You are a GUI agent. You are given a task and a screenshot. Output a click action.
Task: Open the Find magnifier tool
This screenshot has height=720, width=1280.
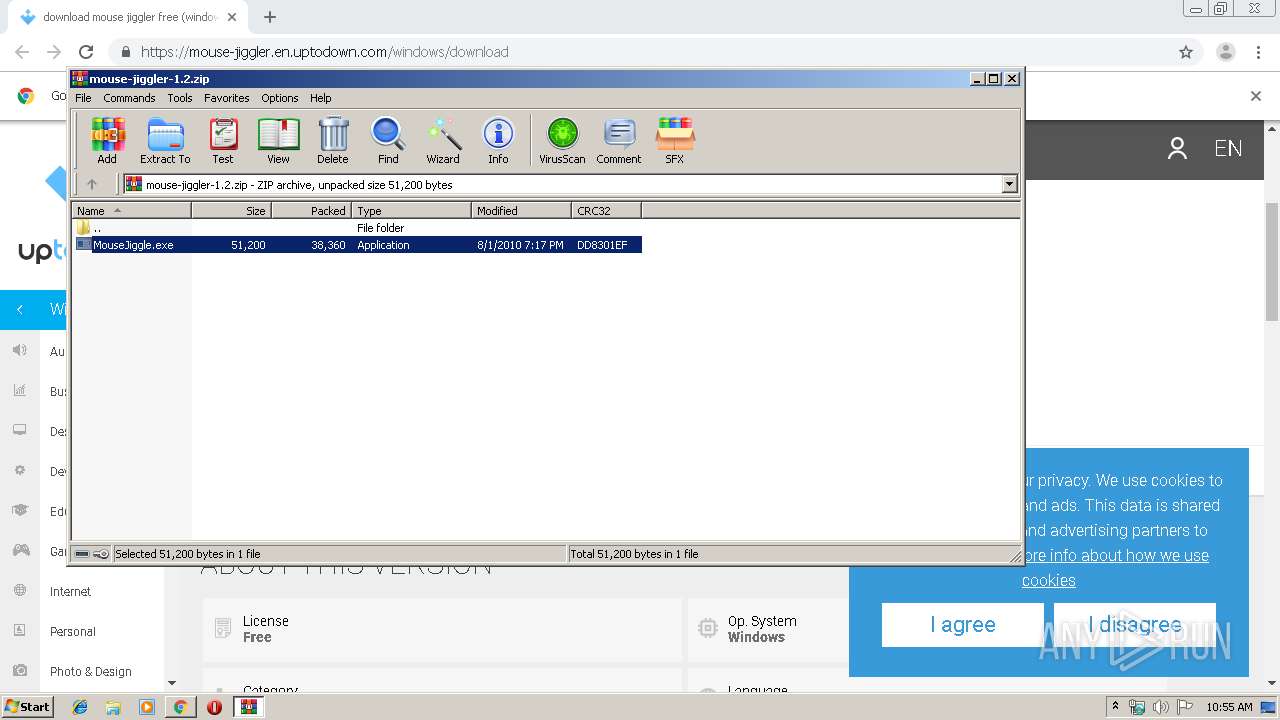388,140
